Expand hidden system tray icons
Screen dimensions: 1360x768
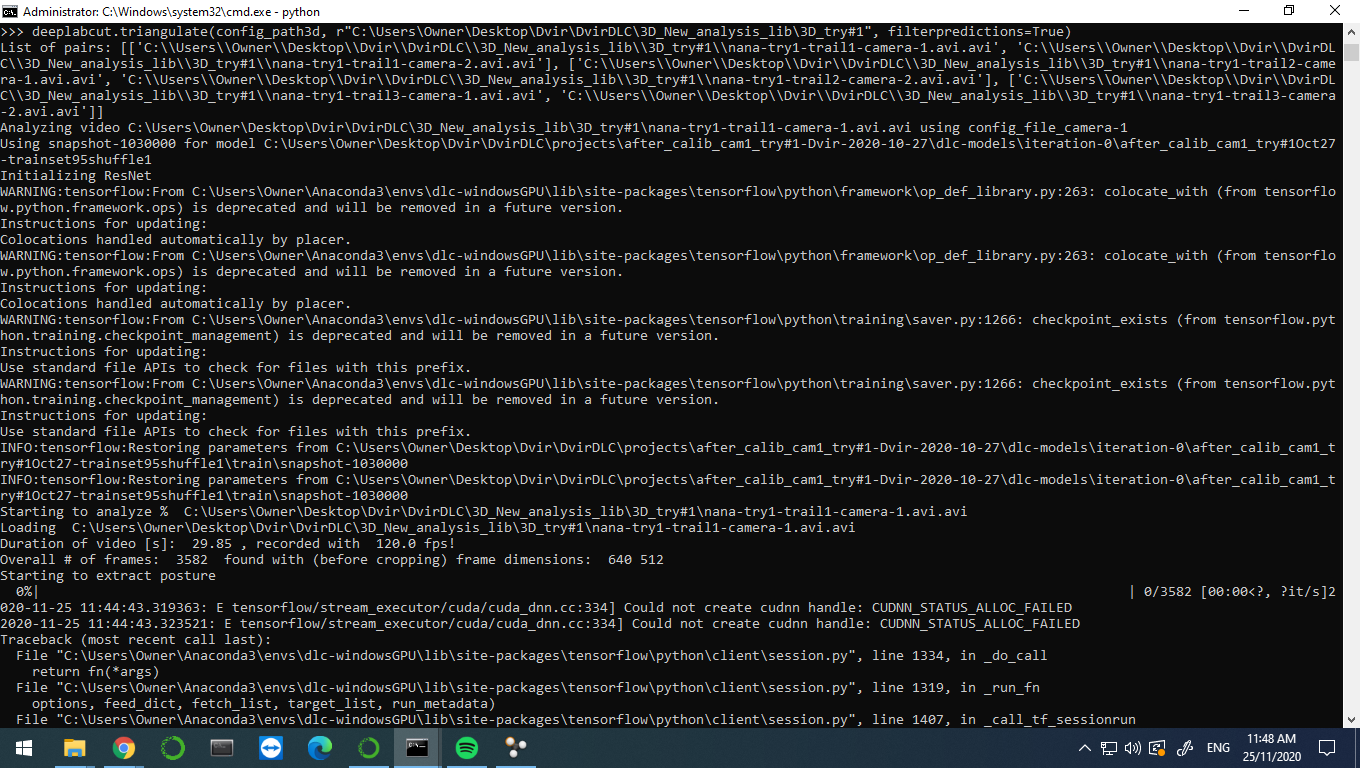(x=1084, y=747)
